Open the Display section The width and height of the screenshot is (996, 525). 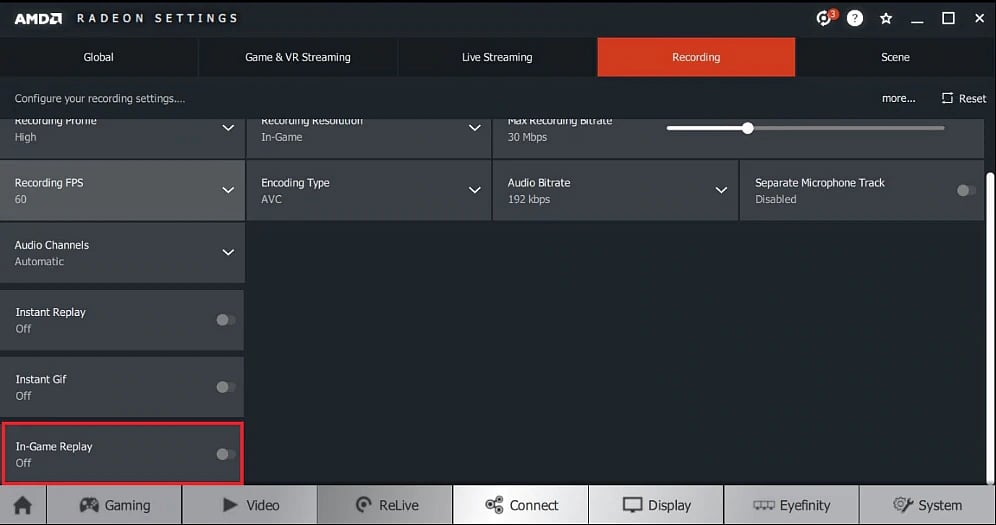coord(656,505)
